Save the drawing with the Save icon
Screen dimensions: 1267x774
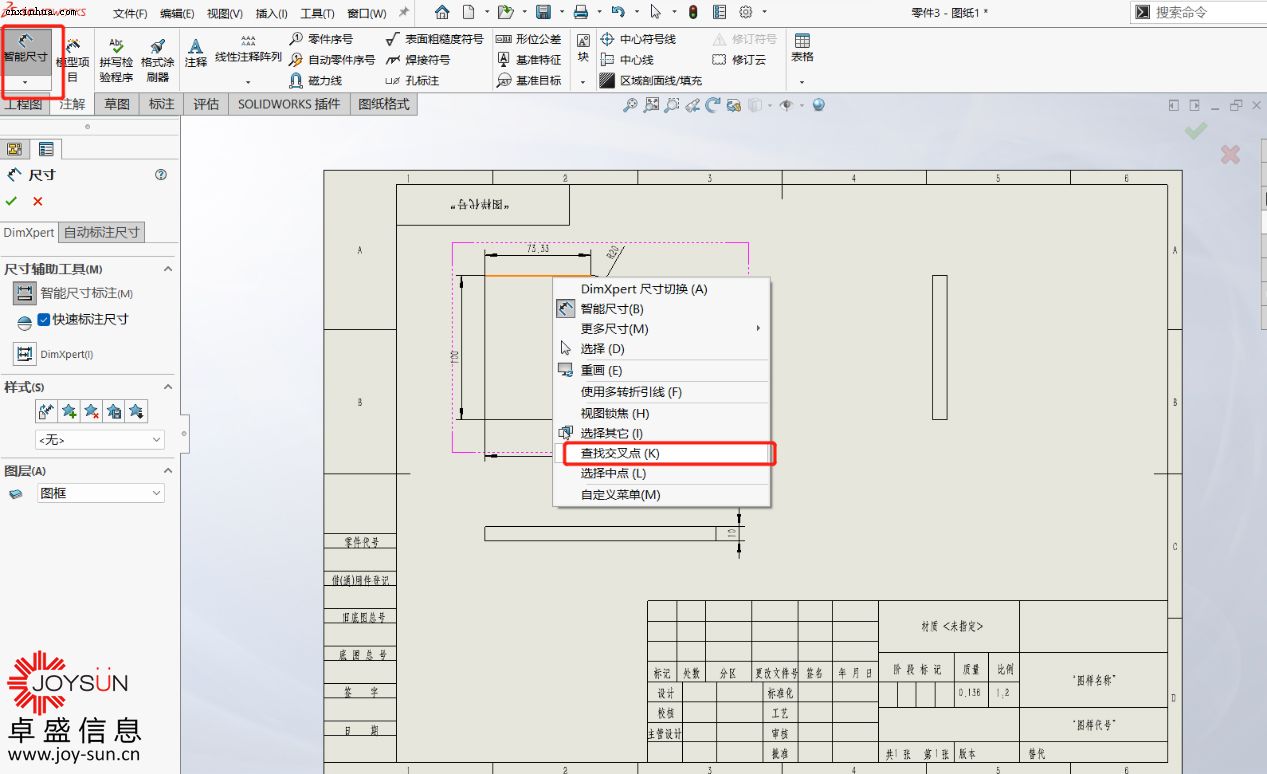coord(543,12)
